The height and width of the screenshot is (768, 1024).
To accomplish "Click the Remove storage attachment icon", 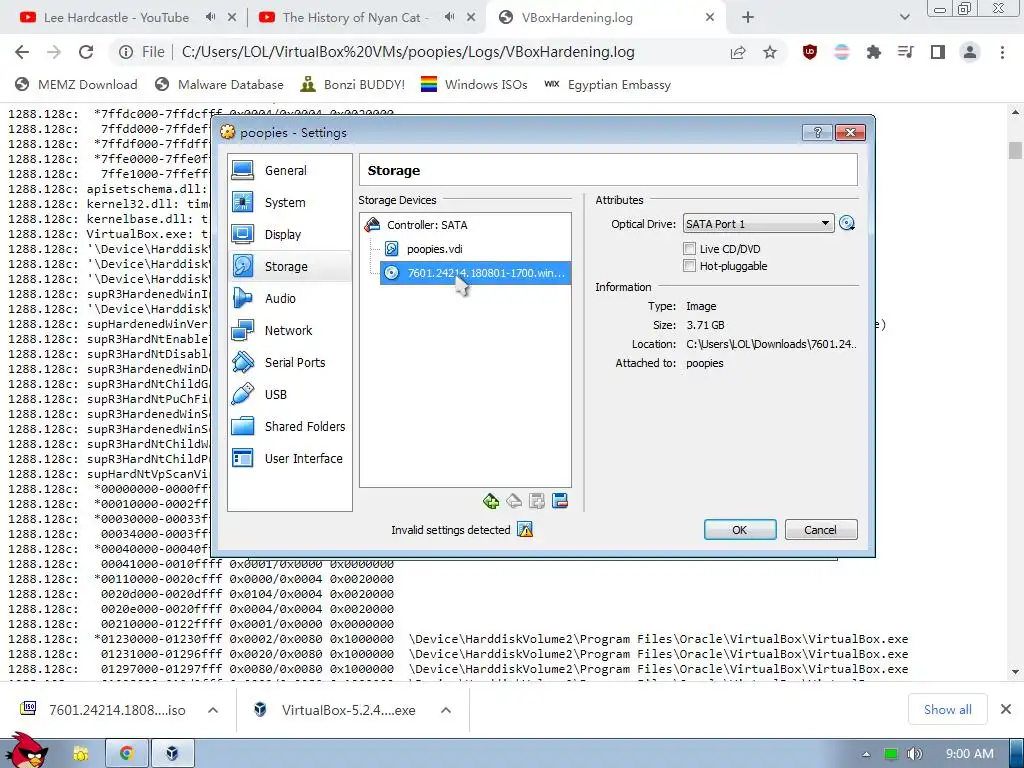I will pos(560,501).
